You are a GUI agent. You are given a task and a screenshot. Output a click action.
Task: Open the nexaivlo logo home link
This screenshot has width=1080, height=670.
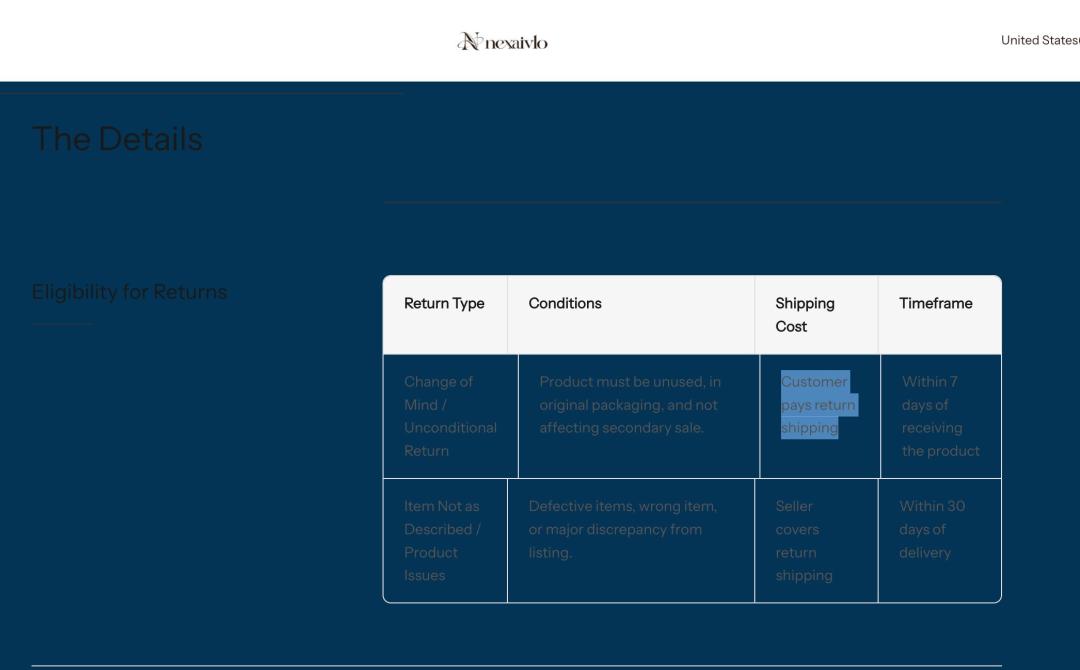point(502,42)
